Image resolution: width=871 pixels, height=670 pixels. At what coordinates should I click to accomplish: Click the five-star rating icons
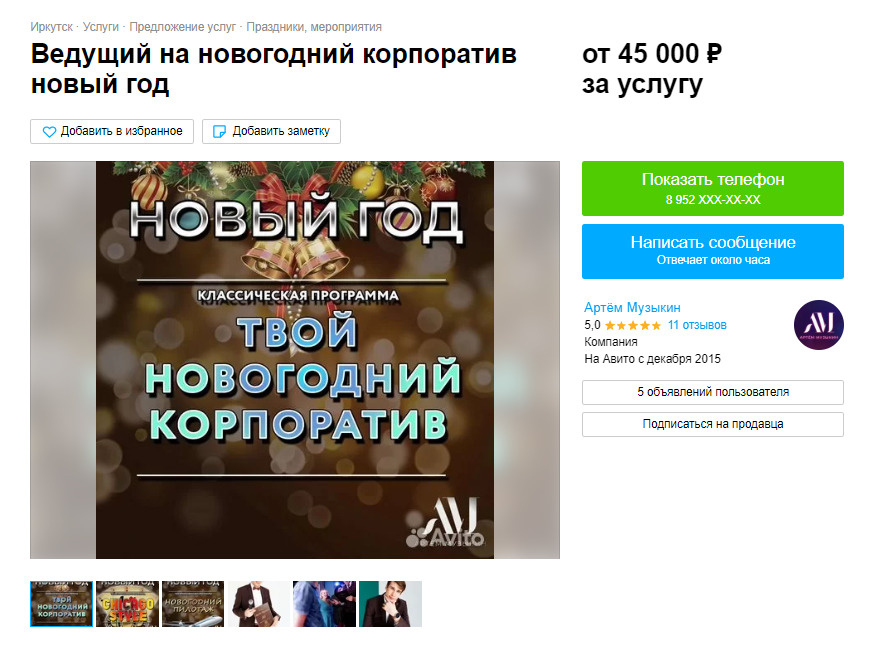point(633,326)
